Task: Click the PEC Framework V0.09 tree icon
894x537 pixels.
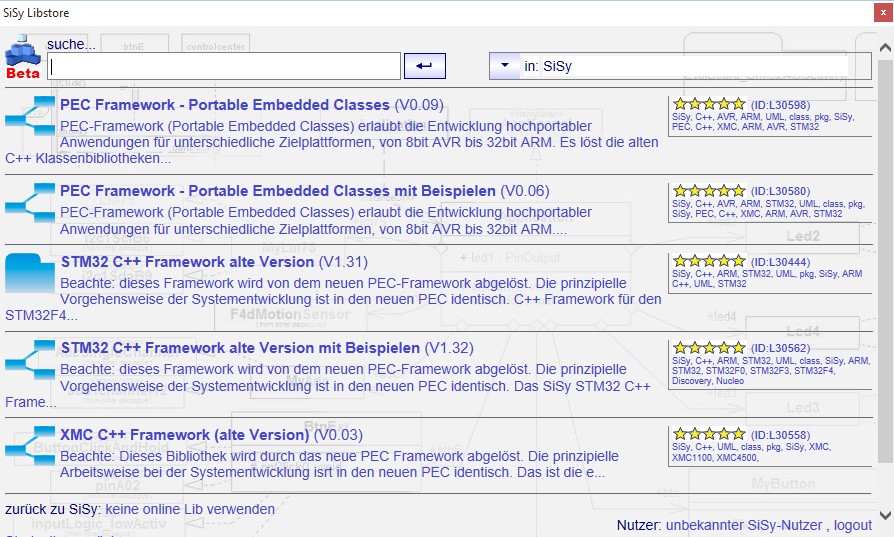Action: 30,116
